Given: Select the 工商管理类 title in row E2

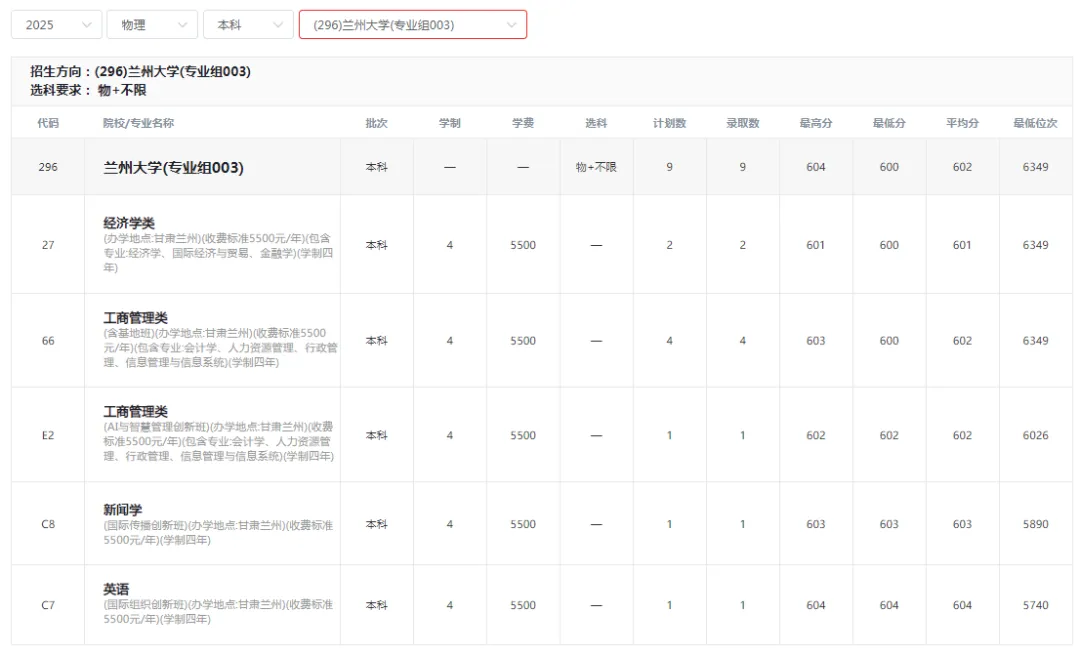Looking at the screenshot, I should coord(136,412).
